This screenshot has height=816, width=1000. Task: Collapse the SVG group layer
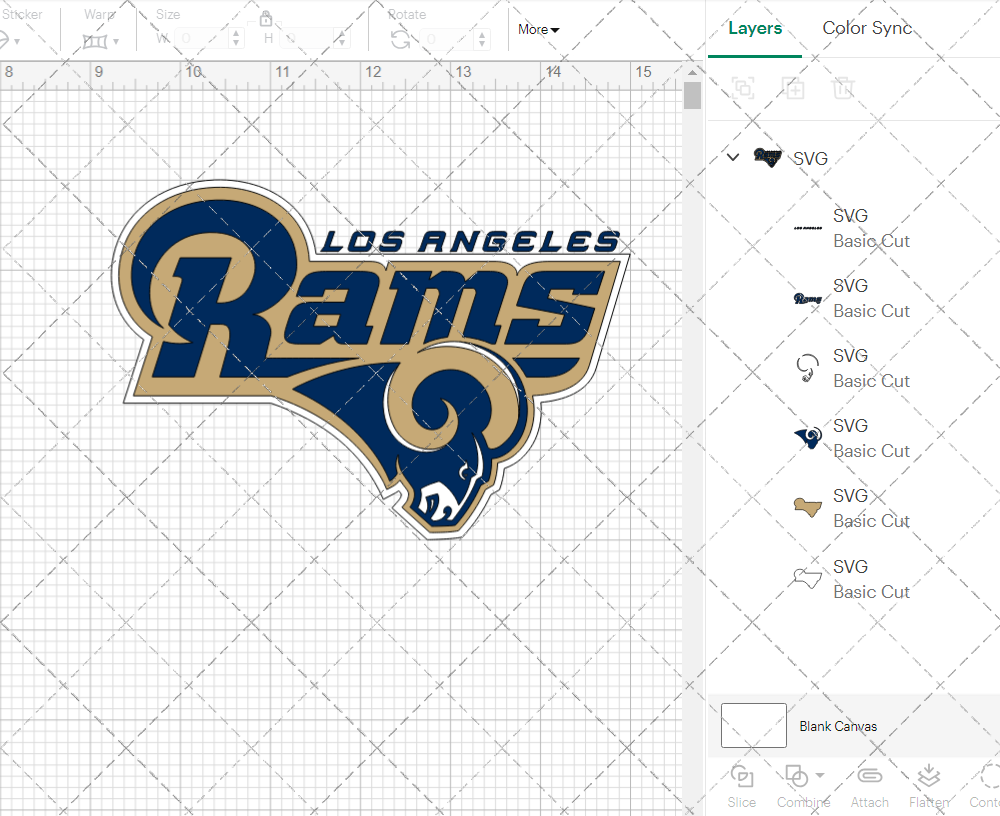pos(733,157)
